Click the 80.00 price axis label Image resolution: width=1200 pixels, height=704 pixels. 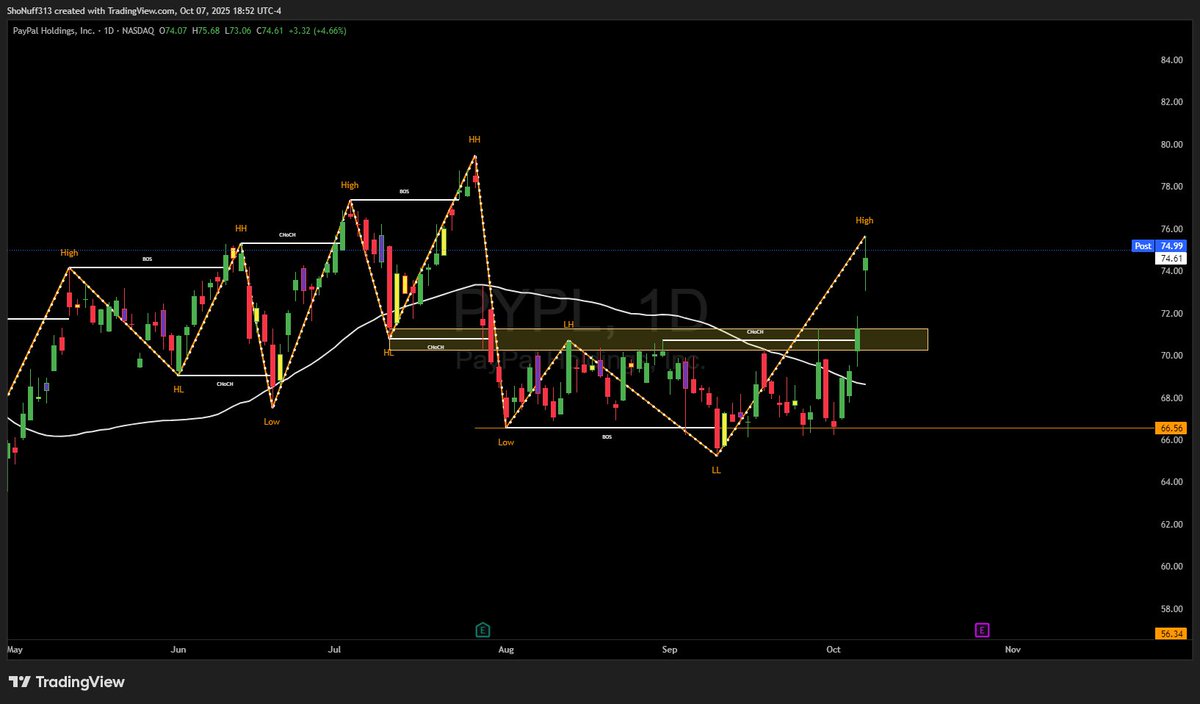1172,144
